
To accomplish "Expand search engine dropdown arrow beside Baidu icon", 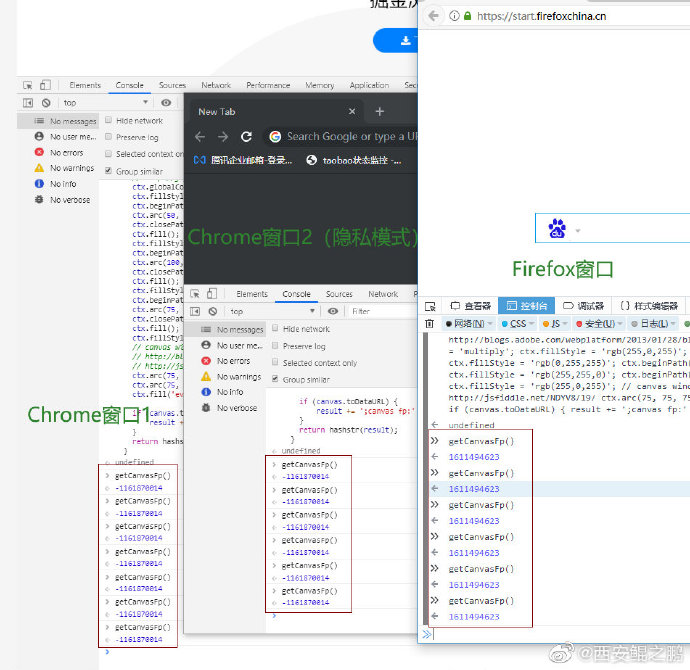I will pos(578,231).
